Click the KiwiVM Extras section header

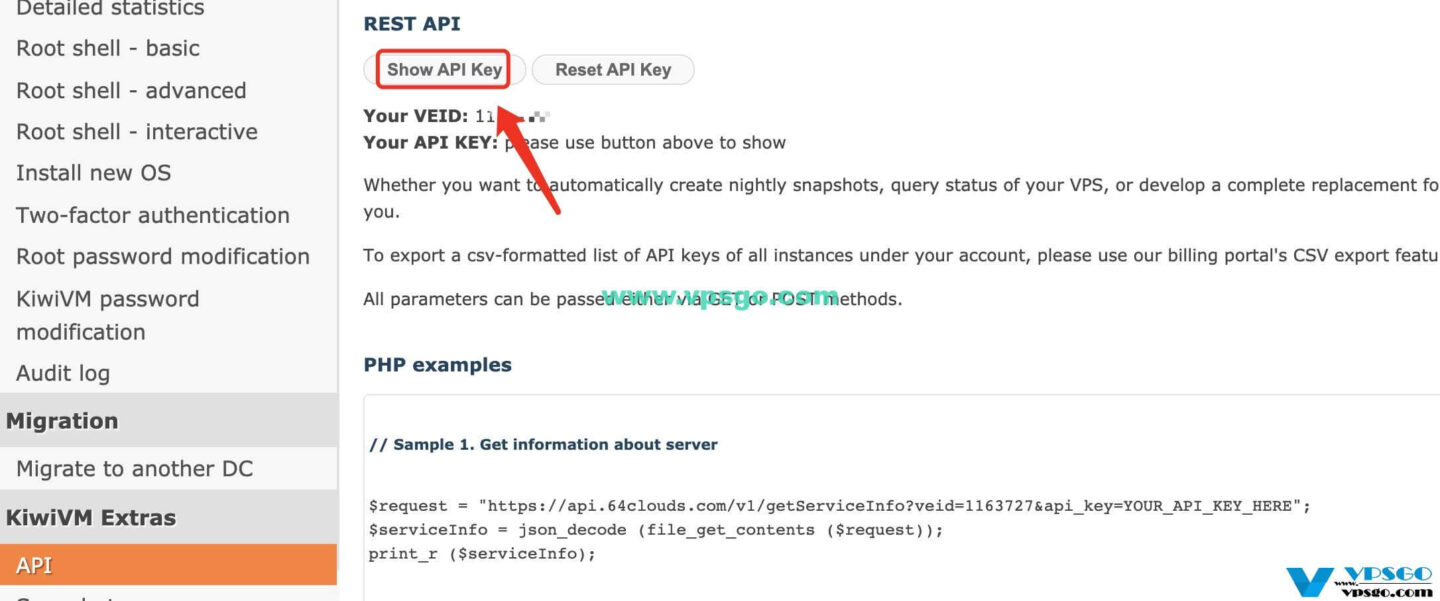point(168,517)
